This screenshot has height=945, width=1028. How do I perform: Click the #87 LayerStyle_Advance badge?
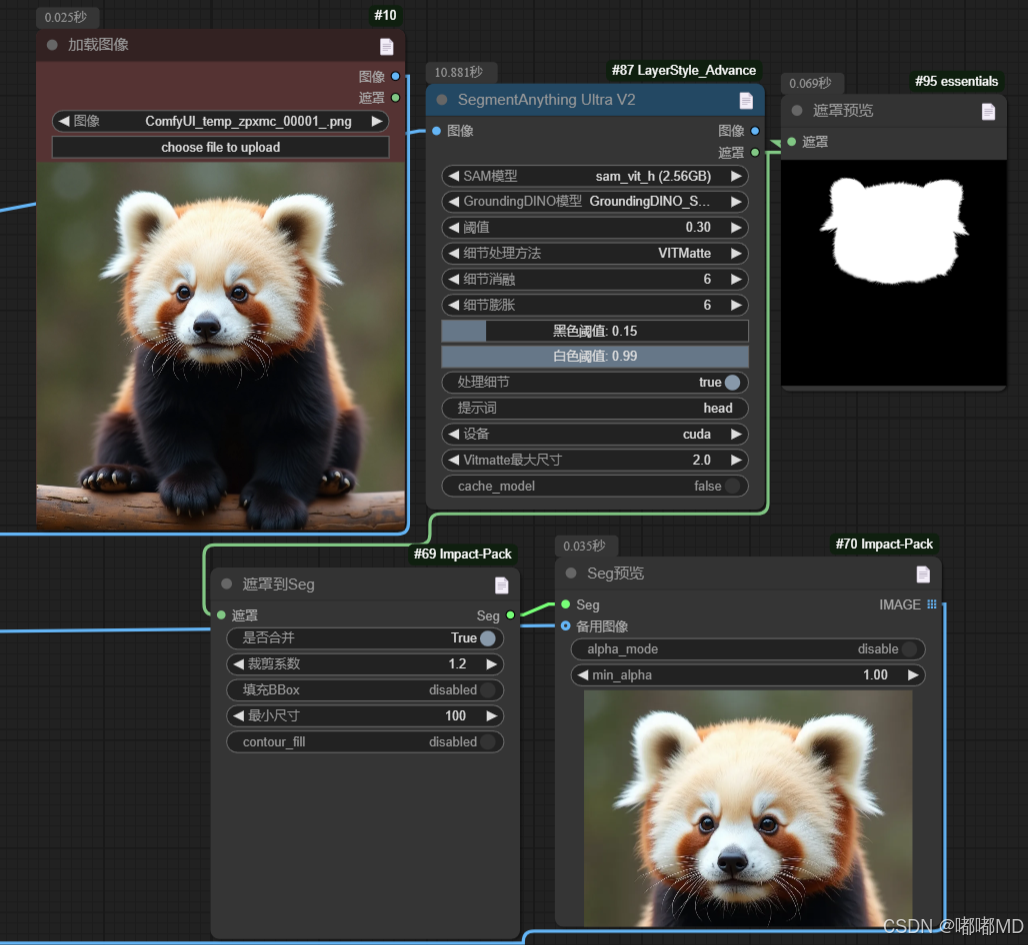click(x=683, y=71)
